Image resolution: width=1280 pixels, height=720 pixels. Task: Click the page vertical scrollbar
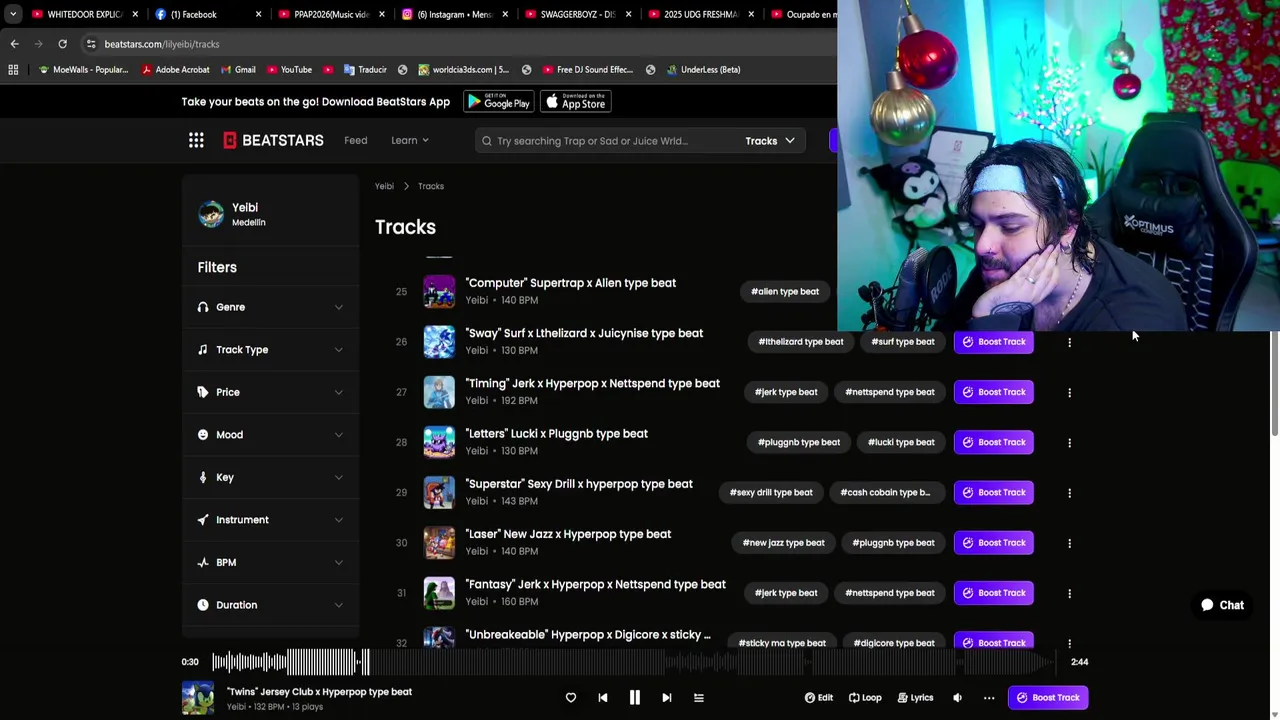pyautogui.click(x=1274, y=385)
